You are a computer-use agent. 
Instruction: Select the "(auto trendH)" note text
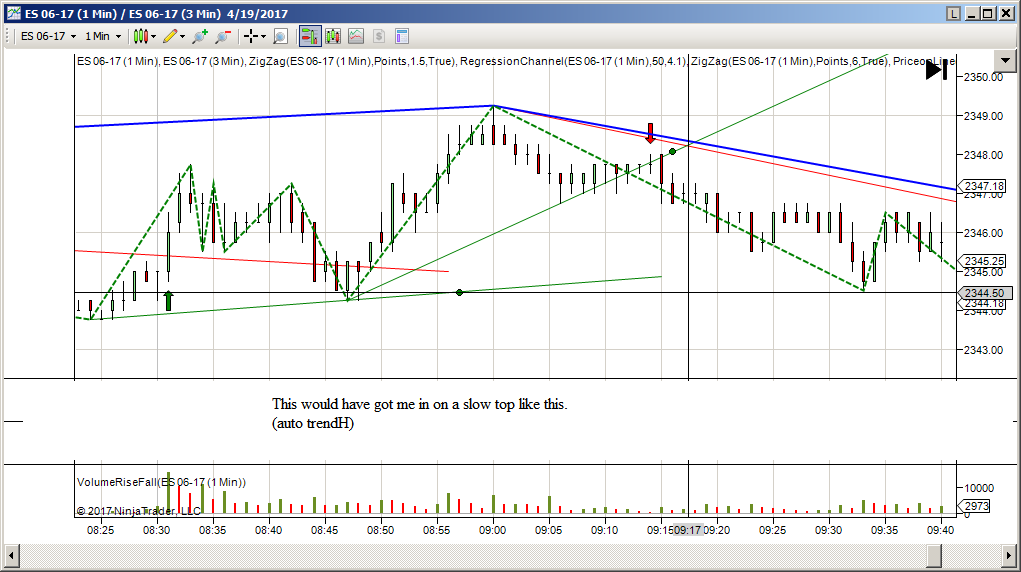tap(313, 423)
